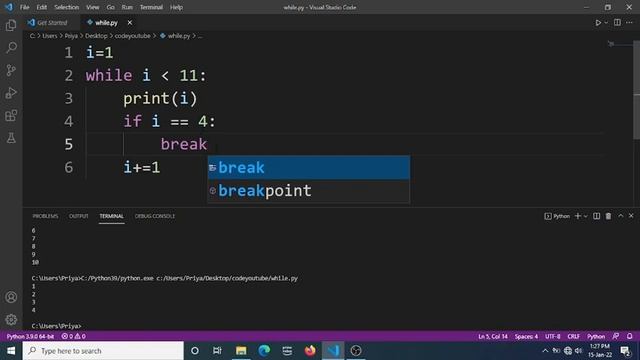
Task: Kill the terminal with trash icon
Action: coord(608,216)
